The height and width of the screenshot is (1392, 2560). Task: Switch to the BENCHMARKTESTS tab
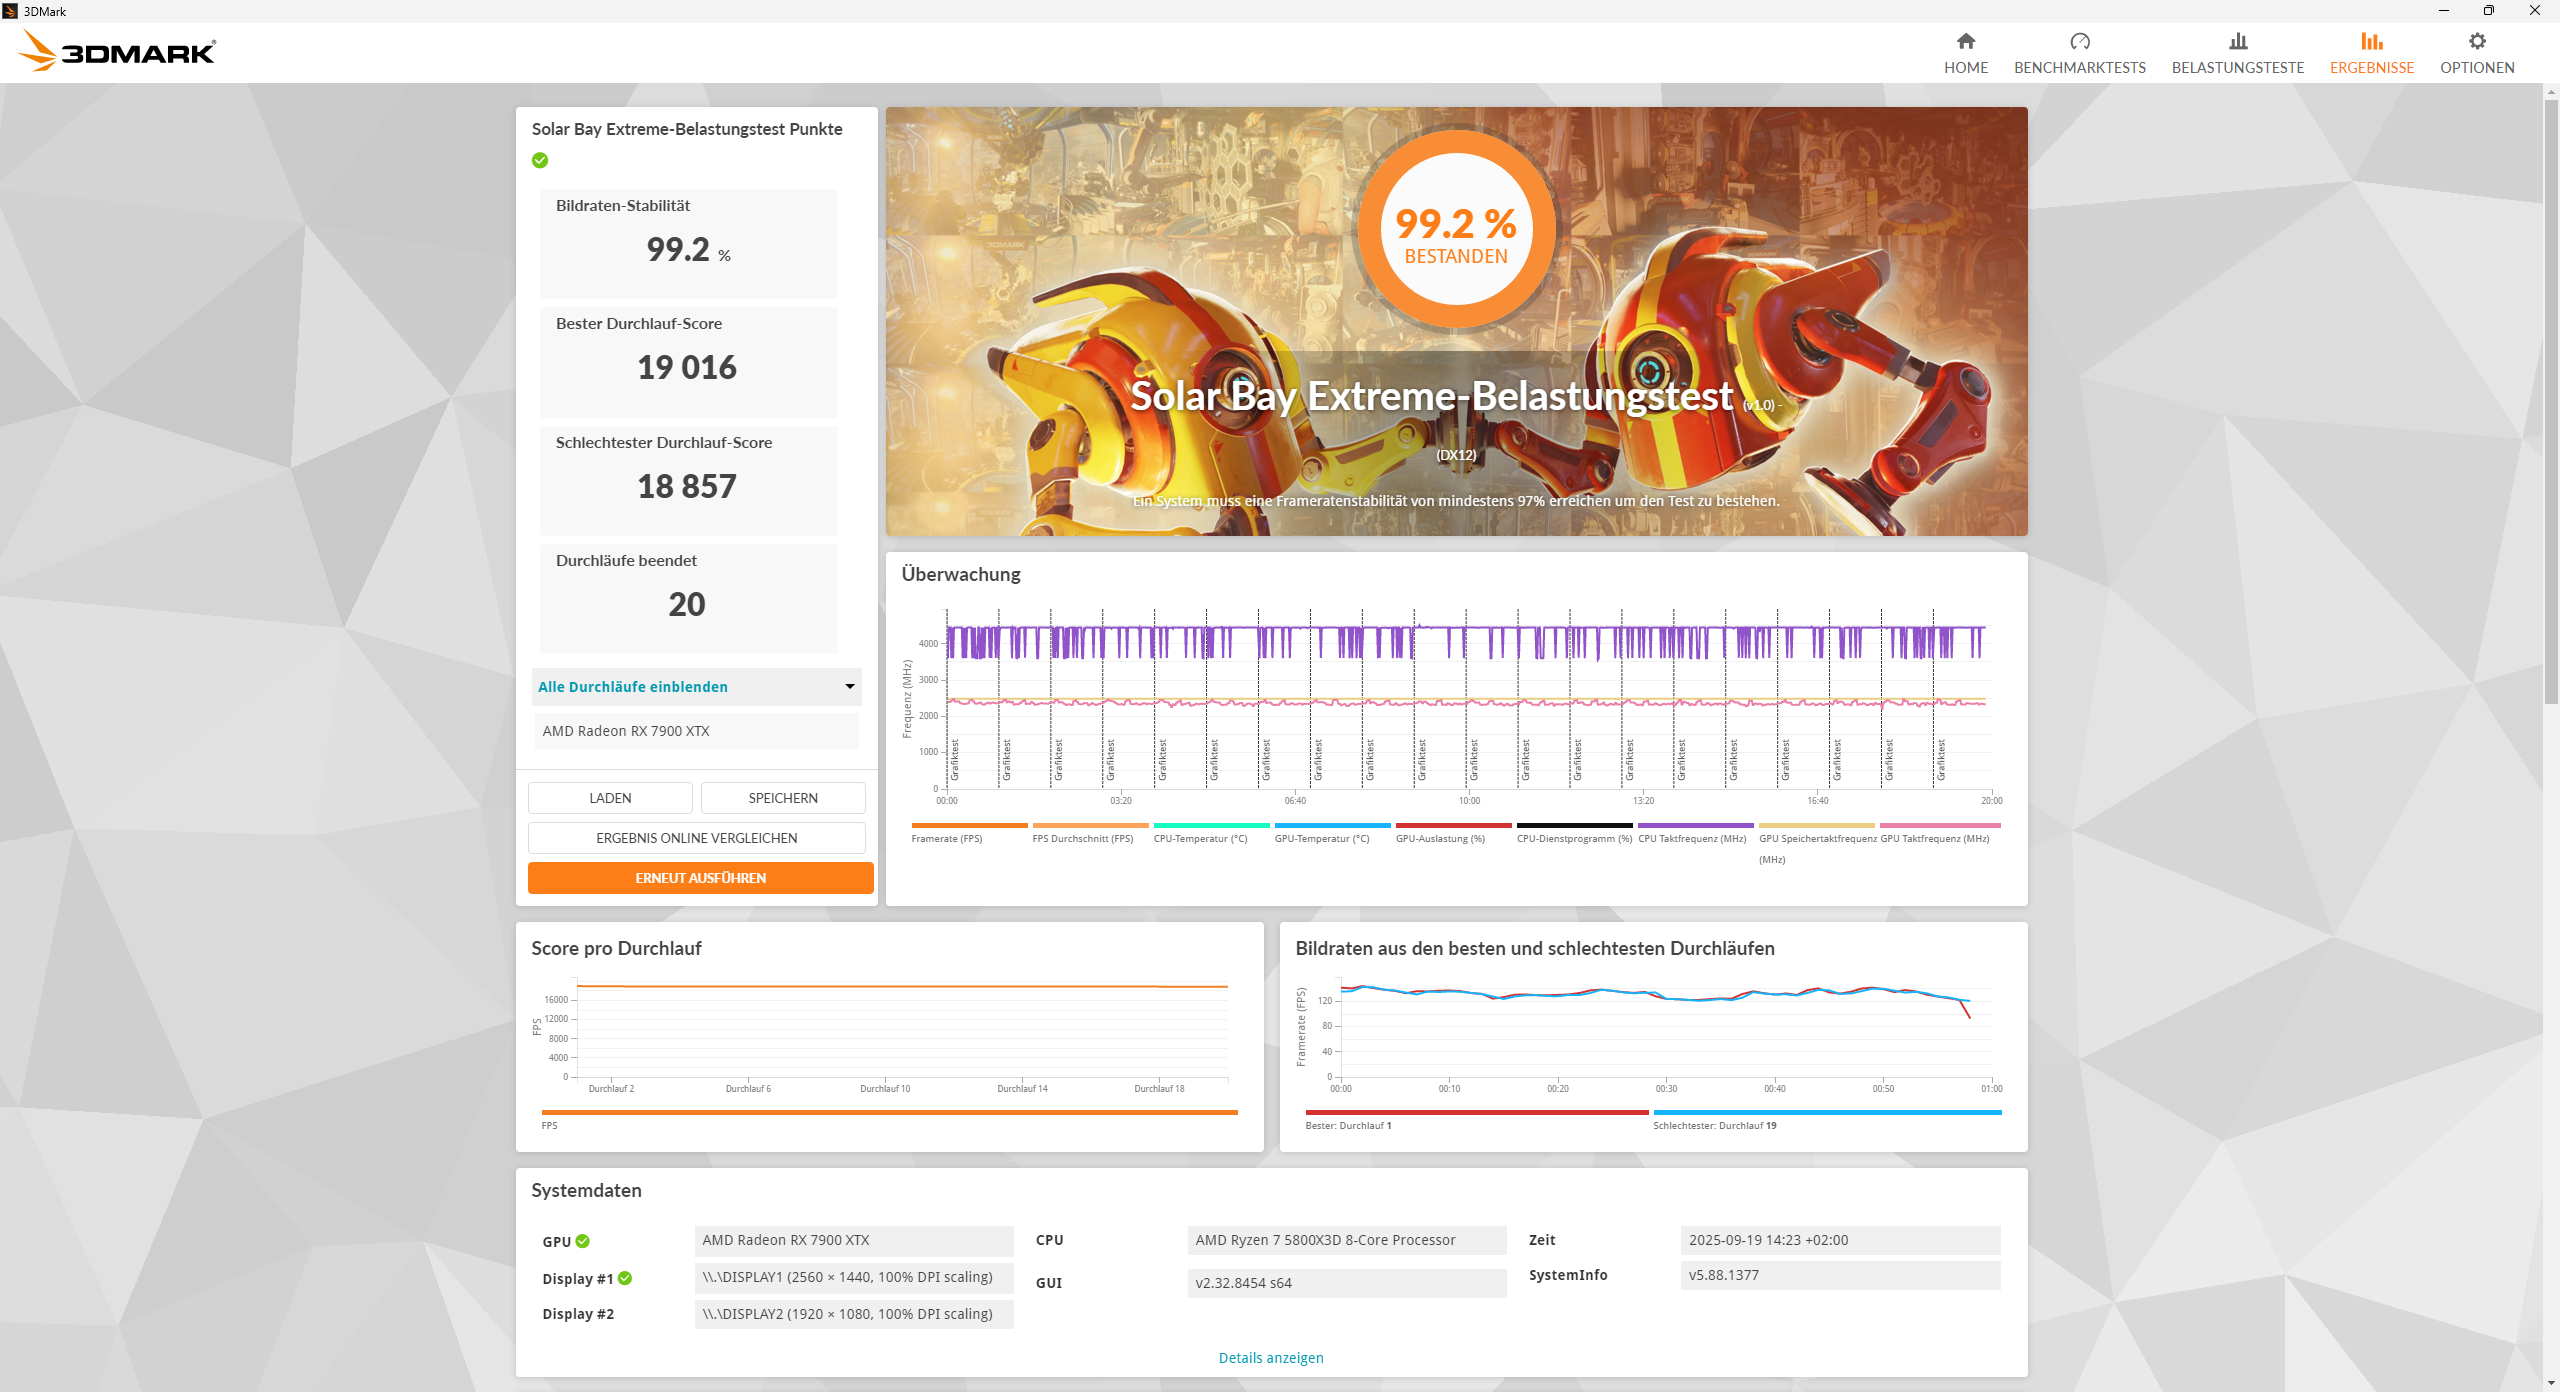2079,67
